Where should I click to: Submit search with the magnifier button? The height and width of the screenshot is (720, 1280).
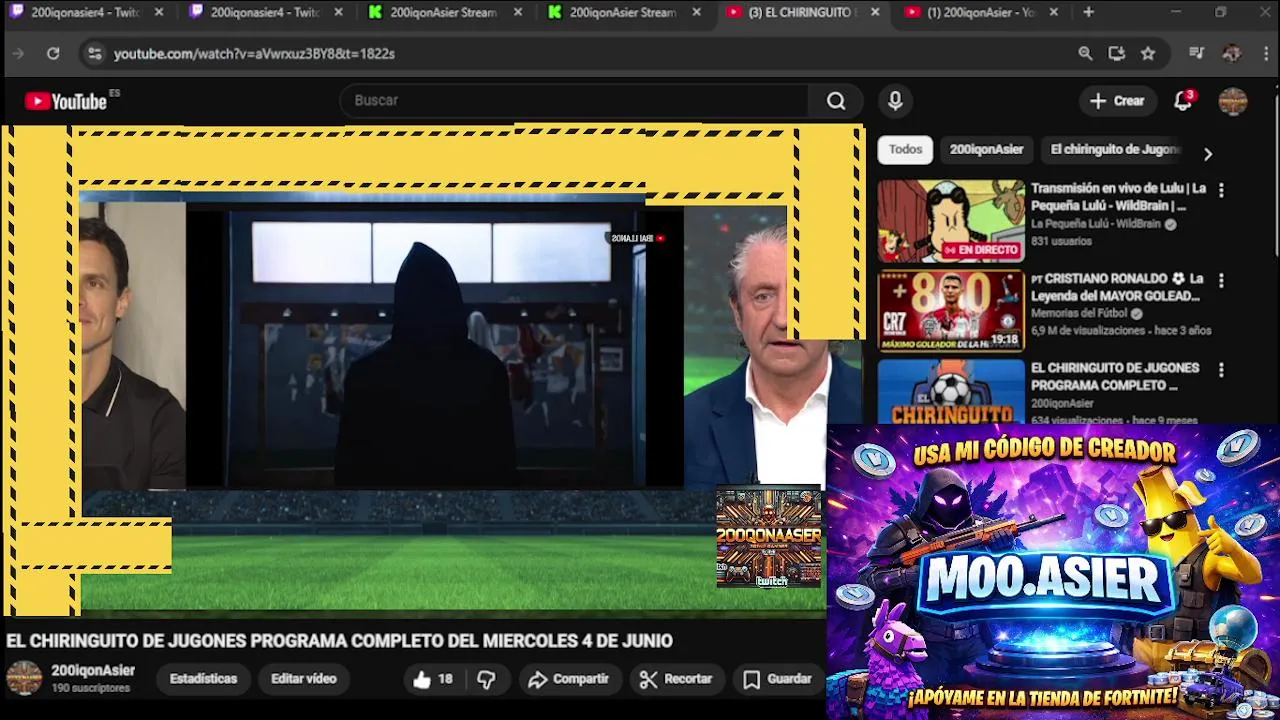[x=836, y=100]
